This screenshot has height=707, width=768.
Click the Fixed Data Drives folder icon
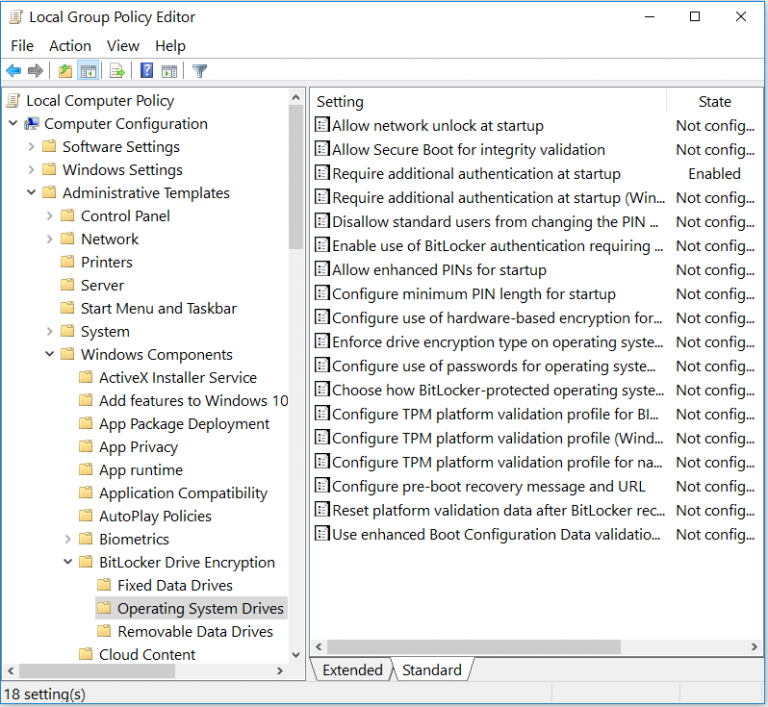[x=104, y=585]
